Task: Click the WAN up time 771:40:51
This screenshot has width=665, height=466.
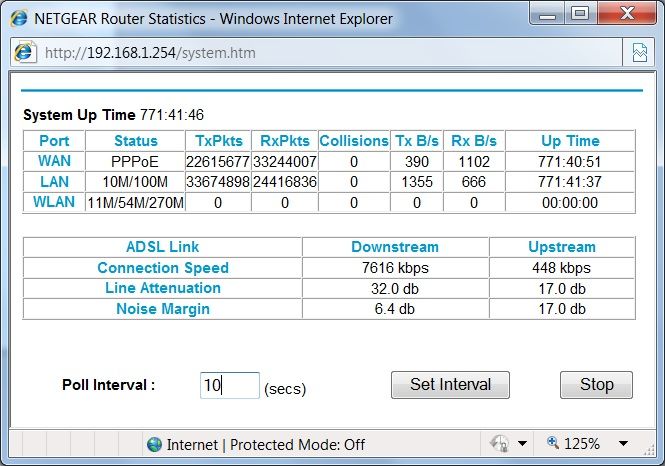Action: [570, 162]
